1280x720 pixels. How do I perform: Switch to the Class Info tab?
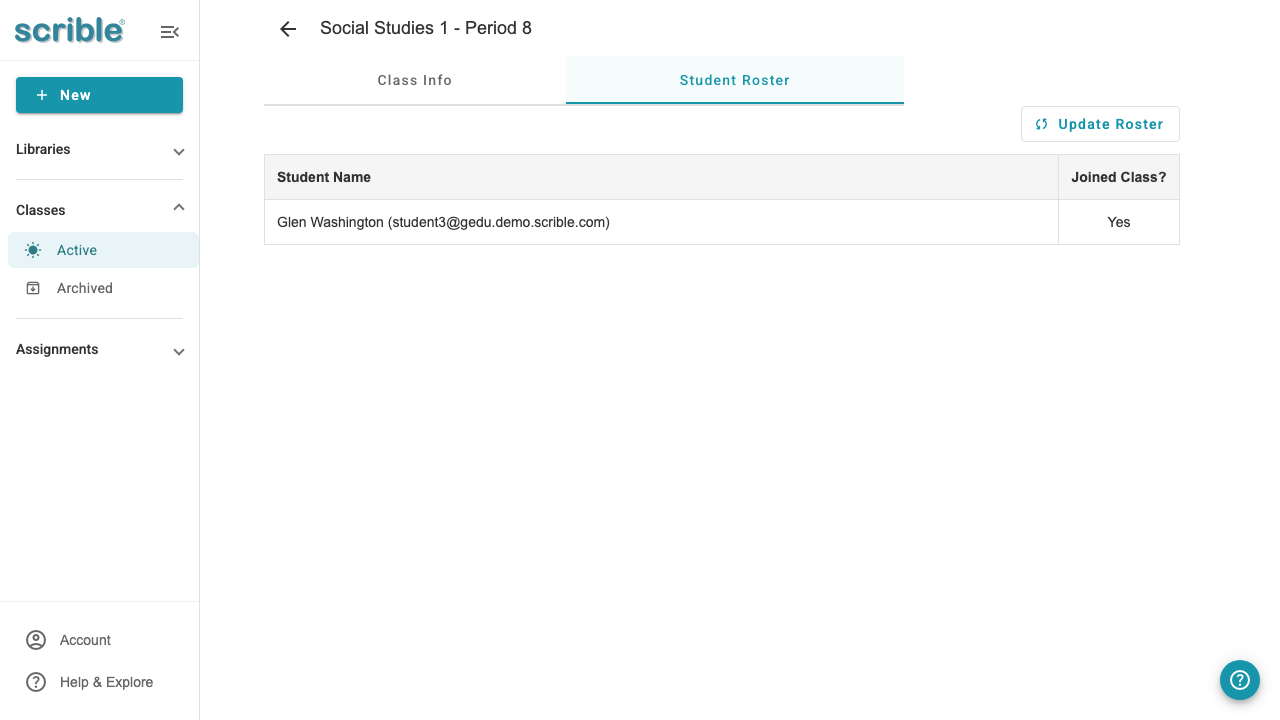point(414,80)
